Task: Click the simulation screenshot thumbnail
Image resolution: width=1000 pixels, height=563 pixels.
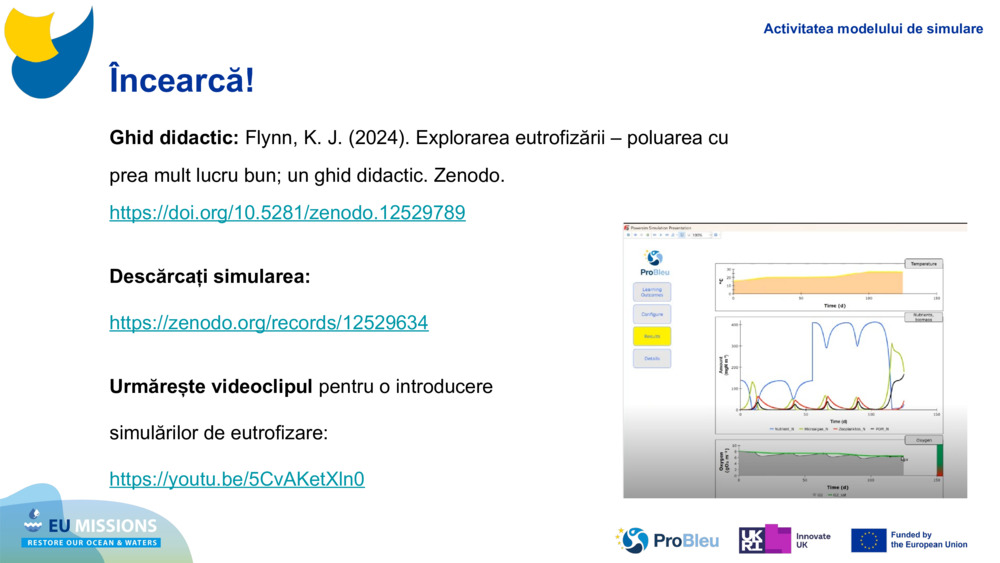Action: (795, 360)
